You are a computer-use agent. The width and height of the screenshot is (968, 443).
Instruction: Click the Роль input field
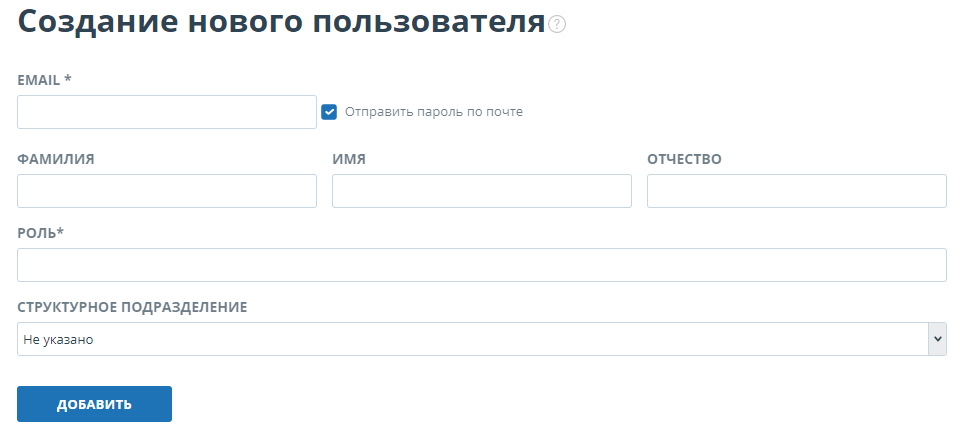point(481,265)
